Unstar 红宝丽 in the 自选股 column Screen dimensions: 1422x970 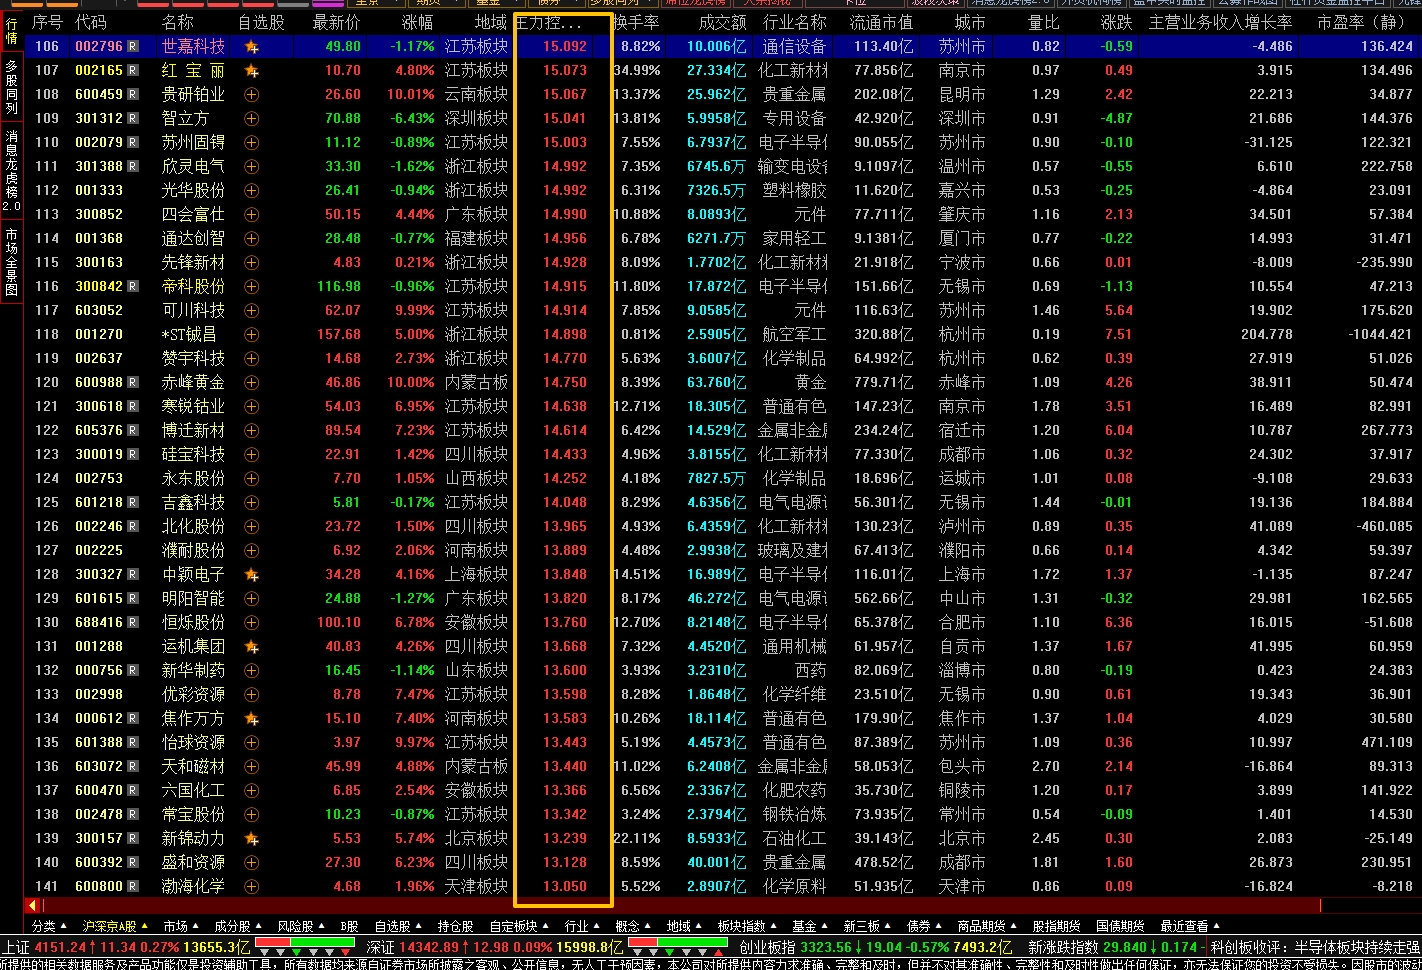pos(251,70)
